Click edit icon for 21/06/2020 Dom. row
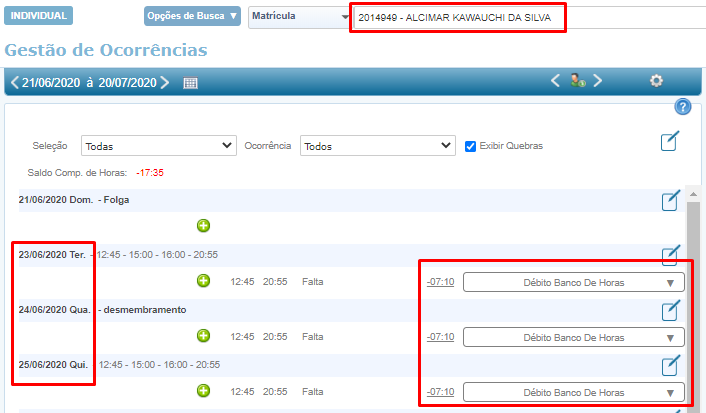The height and width of the screenshot is (413, 706). click(x=671, y=200)
